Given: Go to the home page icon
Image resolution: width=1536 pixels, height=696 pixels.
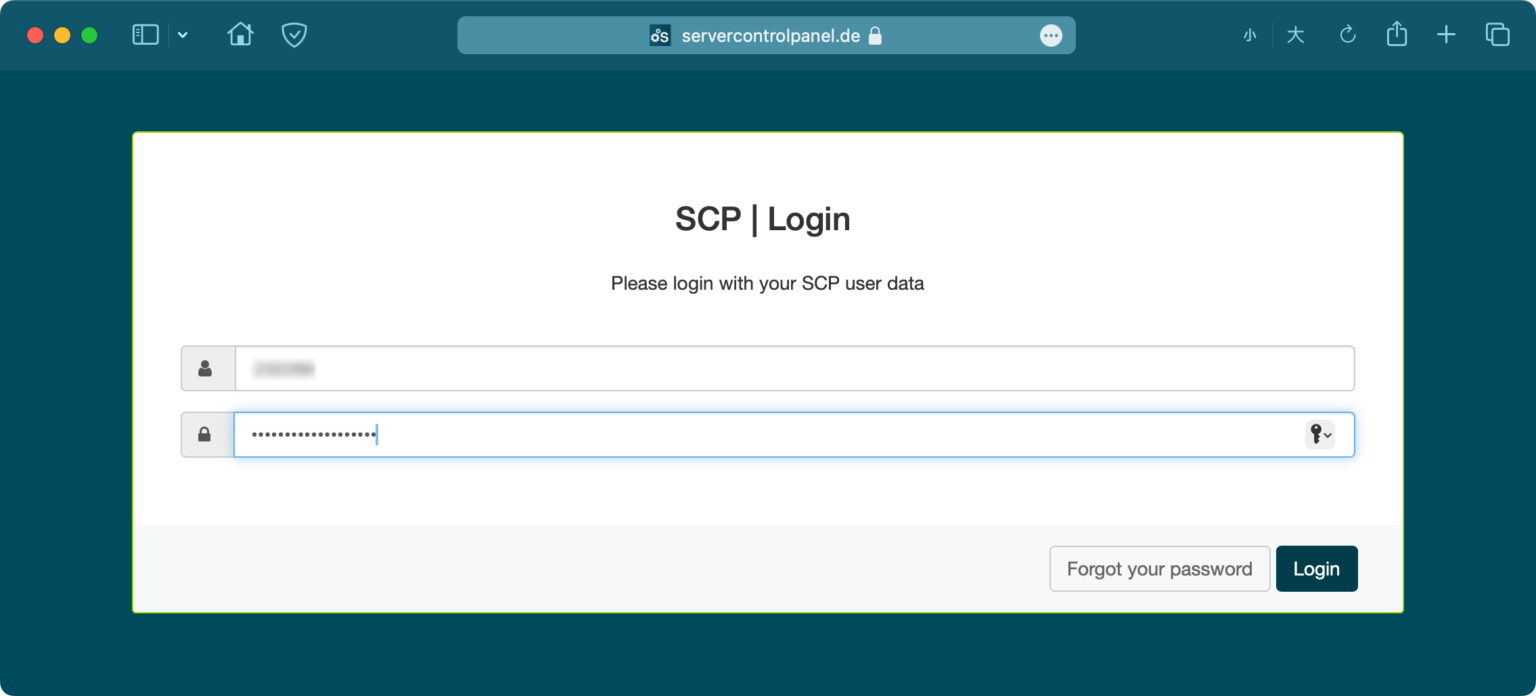Looking at the screenshot, I should pos(240,35).
